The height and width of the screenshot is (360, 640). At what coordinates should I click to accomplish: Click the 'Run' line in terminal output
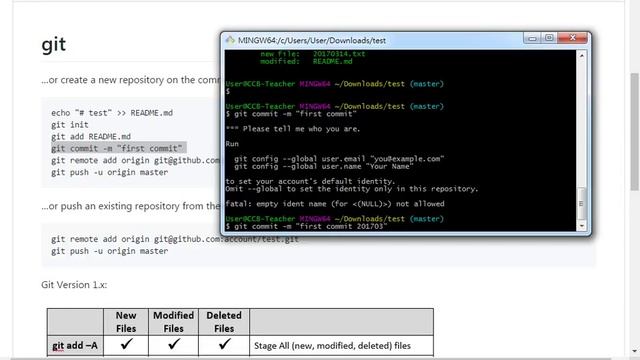[x=232, y=144]
